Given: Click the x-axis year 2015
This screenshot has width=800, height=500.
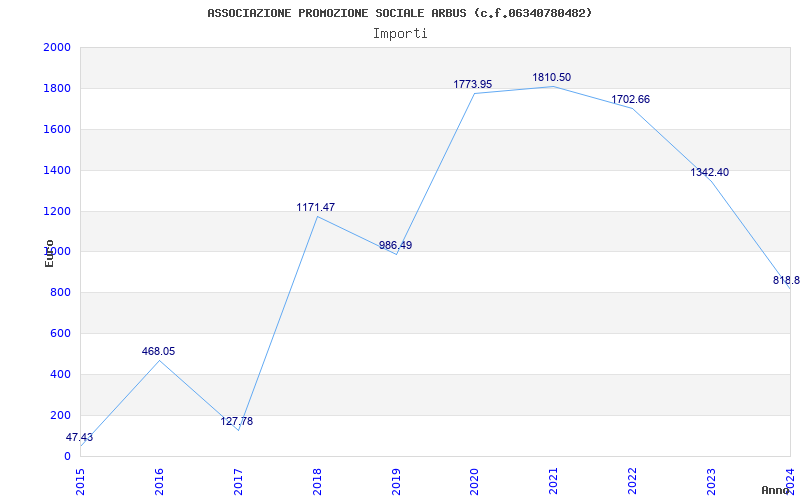Looking at the screenshot, I should pos(80,482).
